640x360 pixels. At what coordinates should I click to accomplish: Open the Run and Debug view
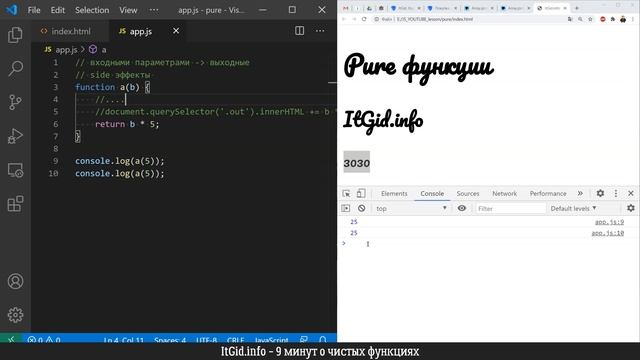pos(15,136)
